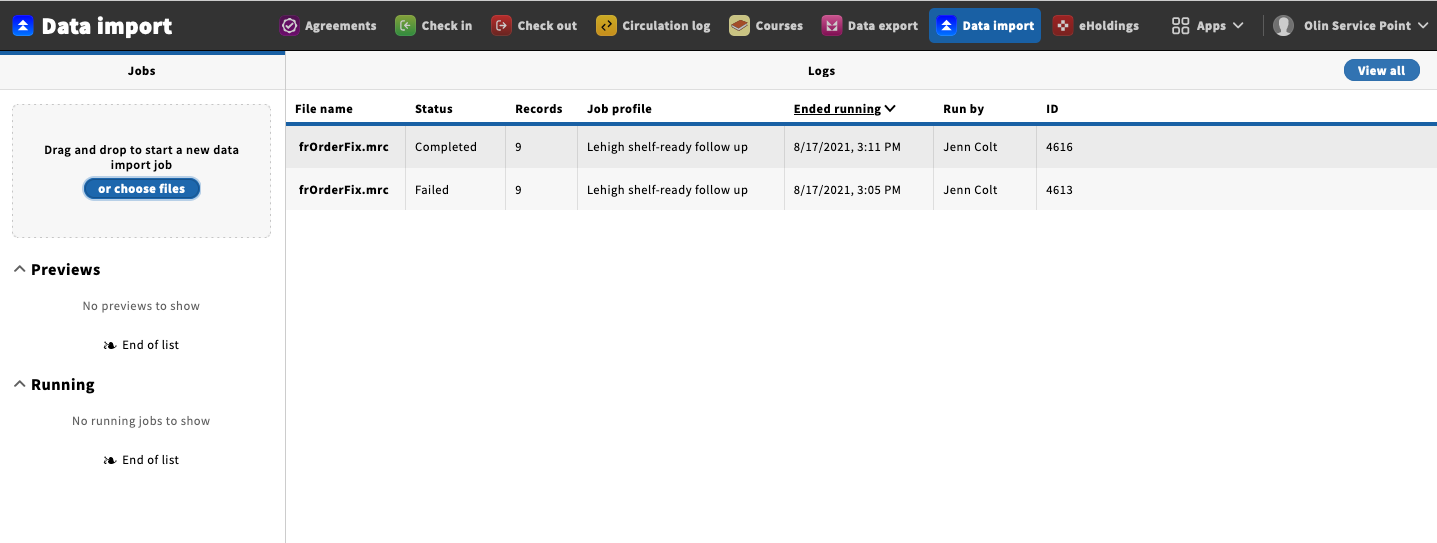The width and height of the screenshot is (1437, 543).
Task: Open the Olin Service Point dropdown
Action: coord(1349,26)
